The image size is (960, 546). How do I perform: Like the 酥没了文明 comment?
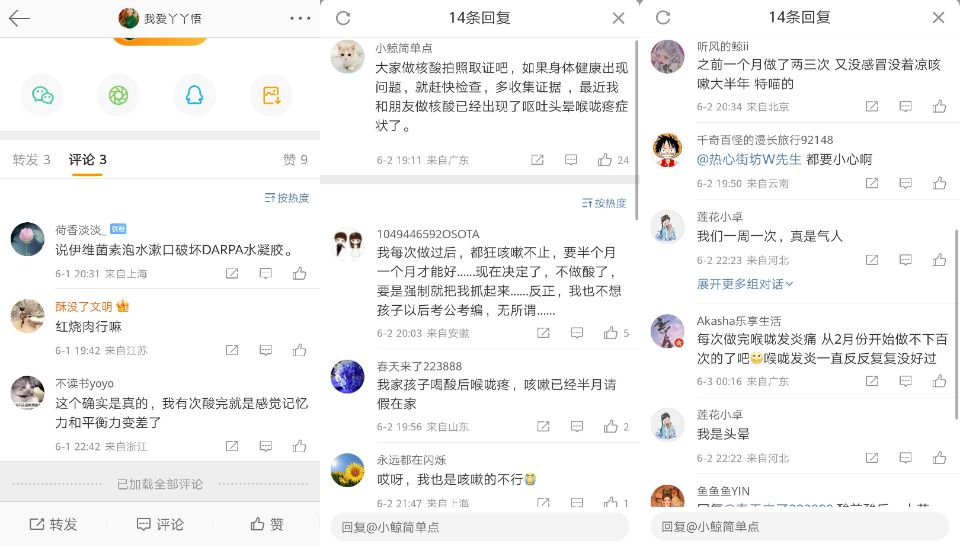point(299,350)
